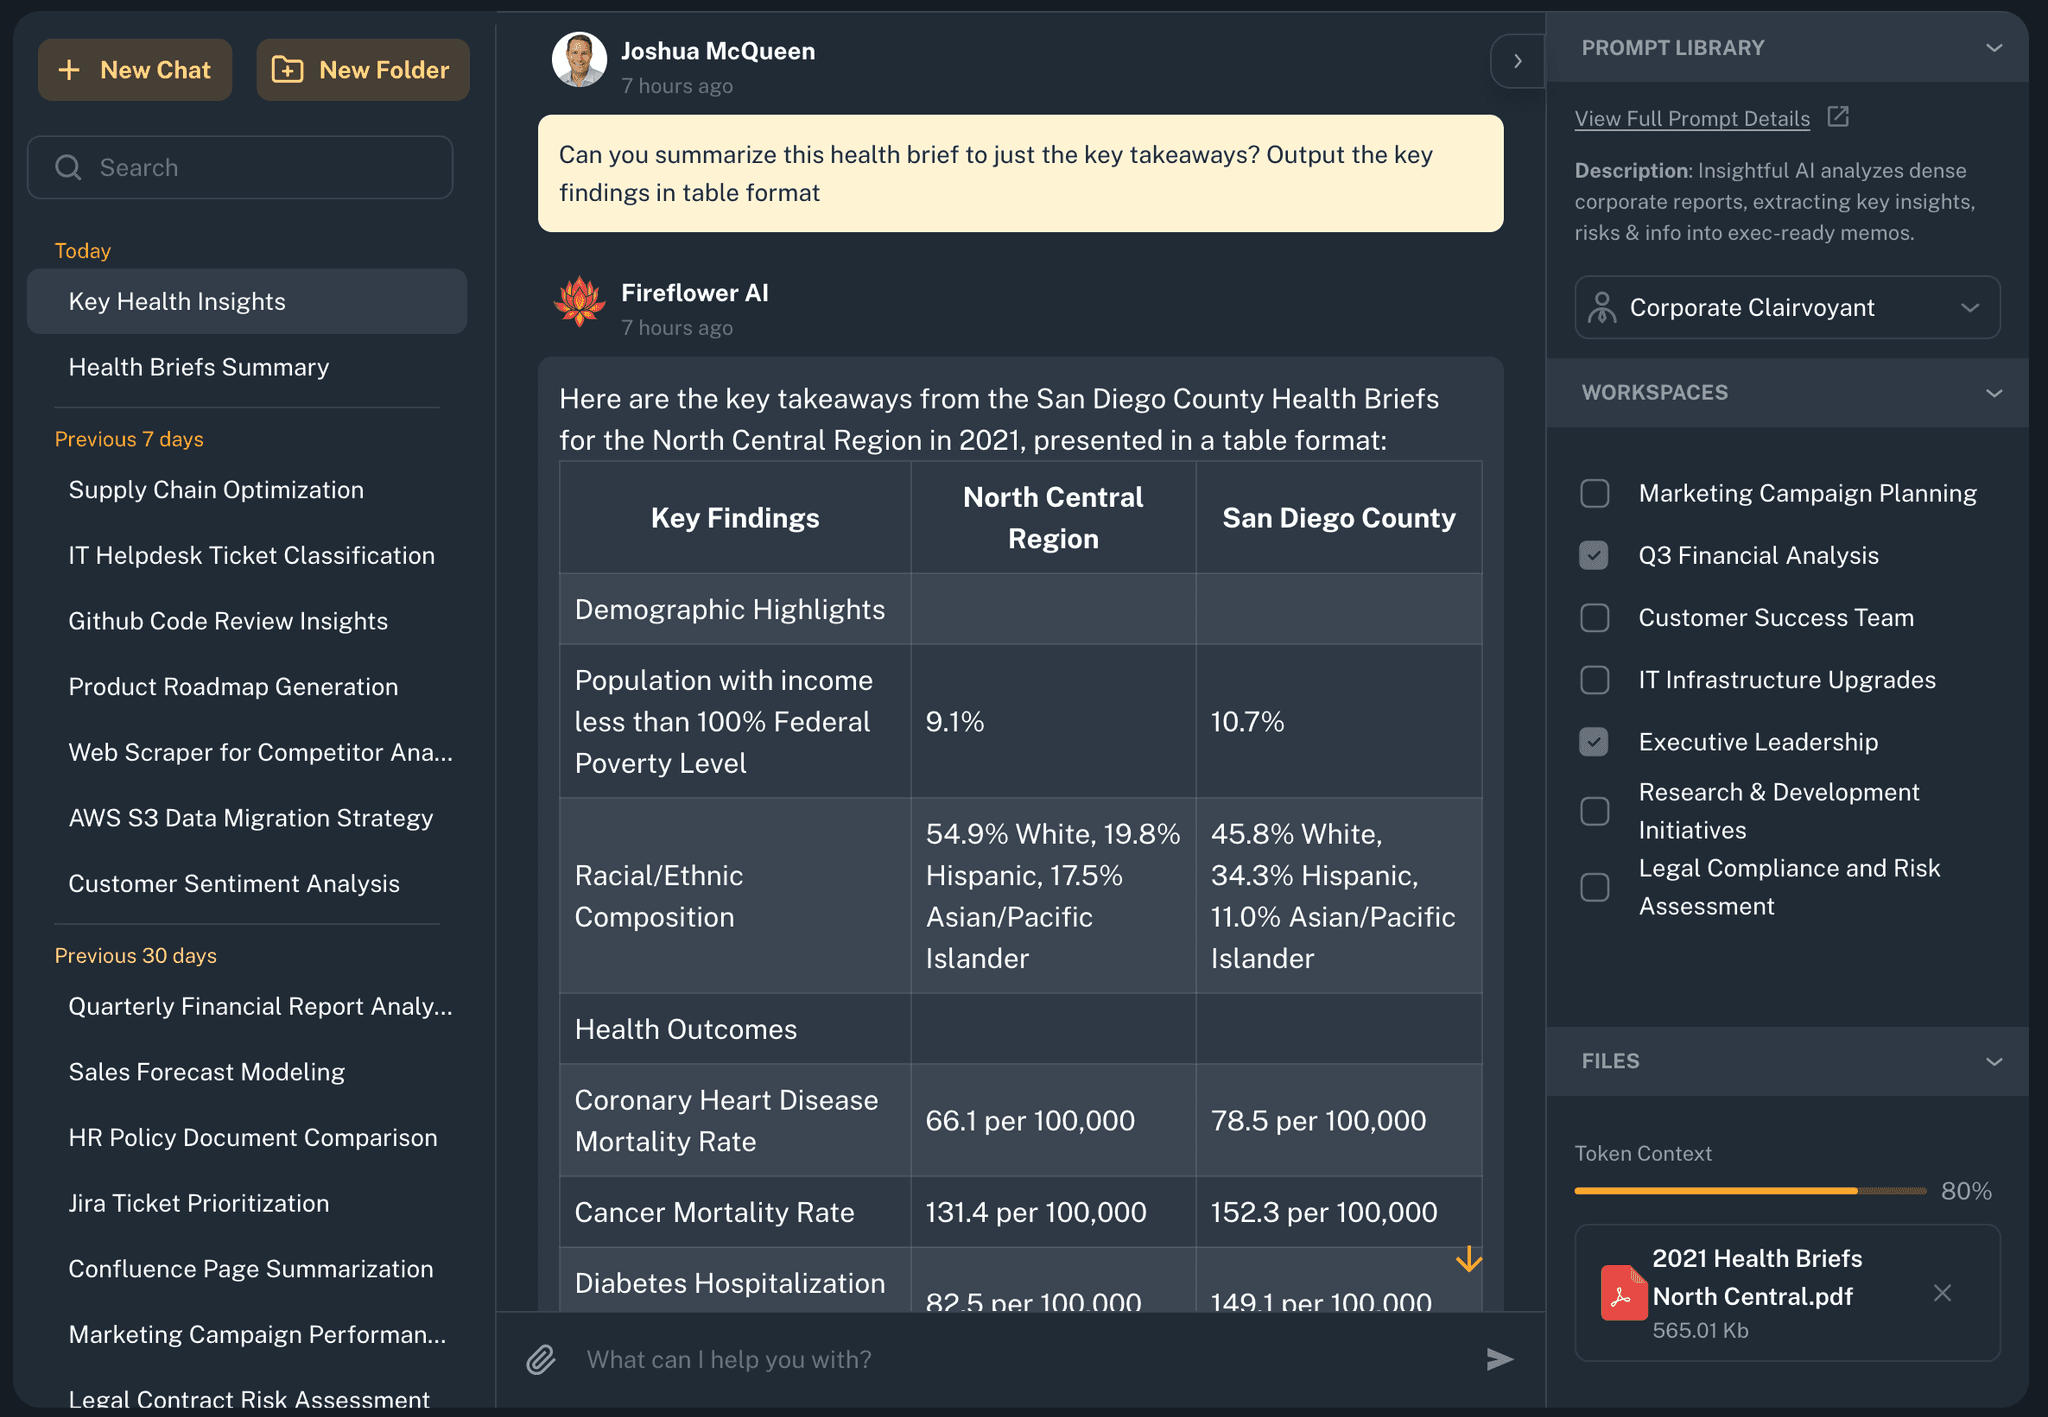Open the Customer Sentiment Analysis chat
The height and width of the screenshot is (1417, 2048).
tap(247, 884)
